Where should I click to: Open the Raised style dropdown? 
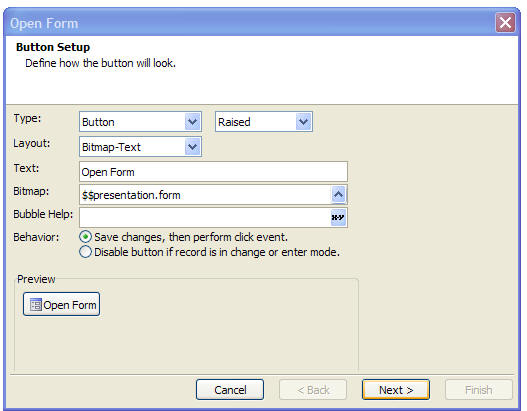[x=303, y=122]
